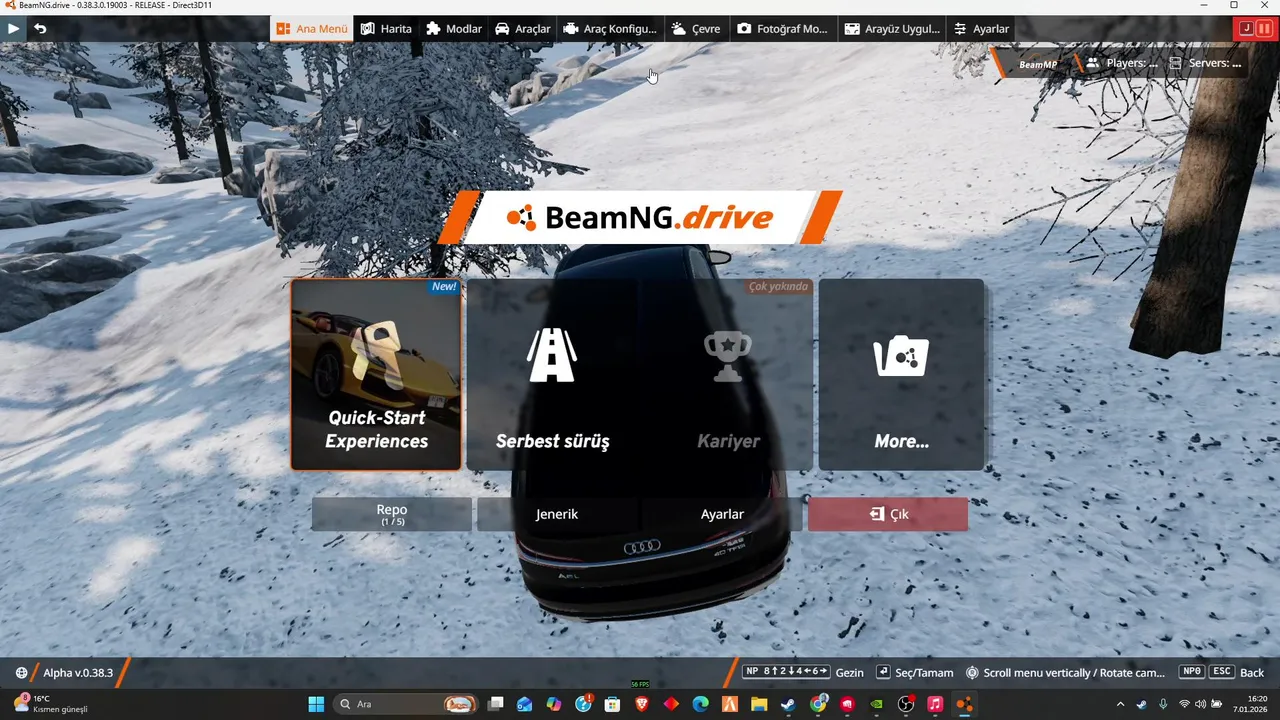1280x720 pixels.
Task: Open OBS Studio from the taskbar
Action: click(906, 704)
